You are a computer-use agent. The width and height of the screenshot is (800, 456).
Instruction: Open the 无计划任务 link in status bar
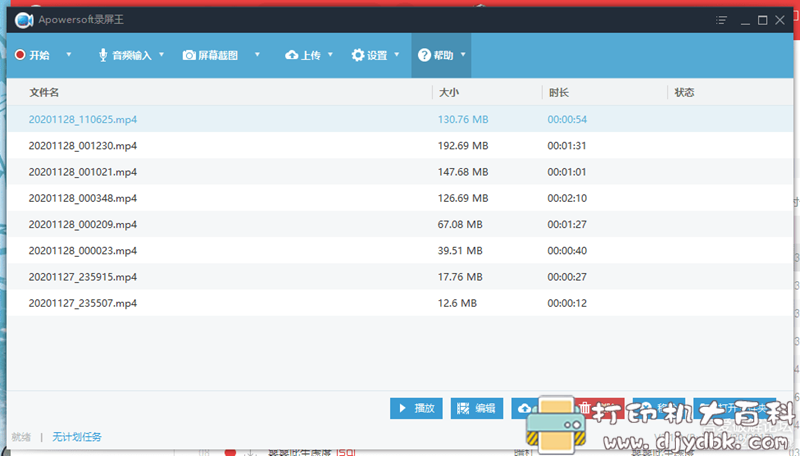(77, 437)
